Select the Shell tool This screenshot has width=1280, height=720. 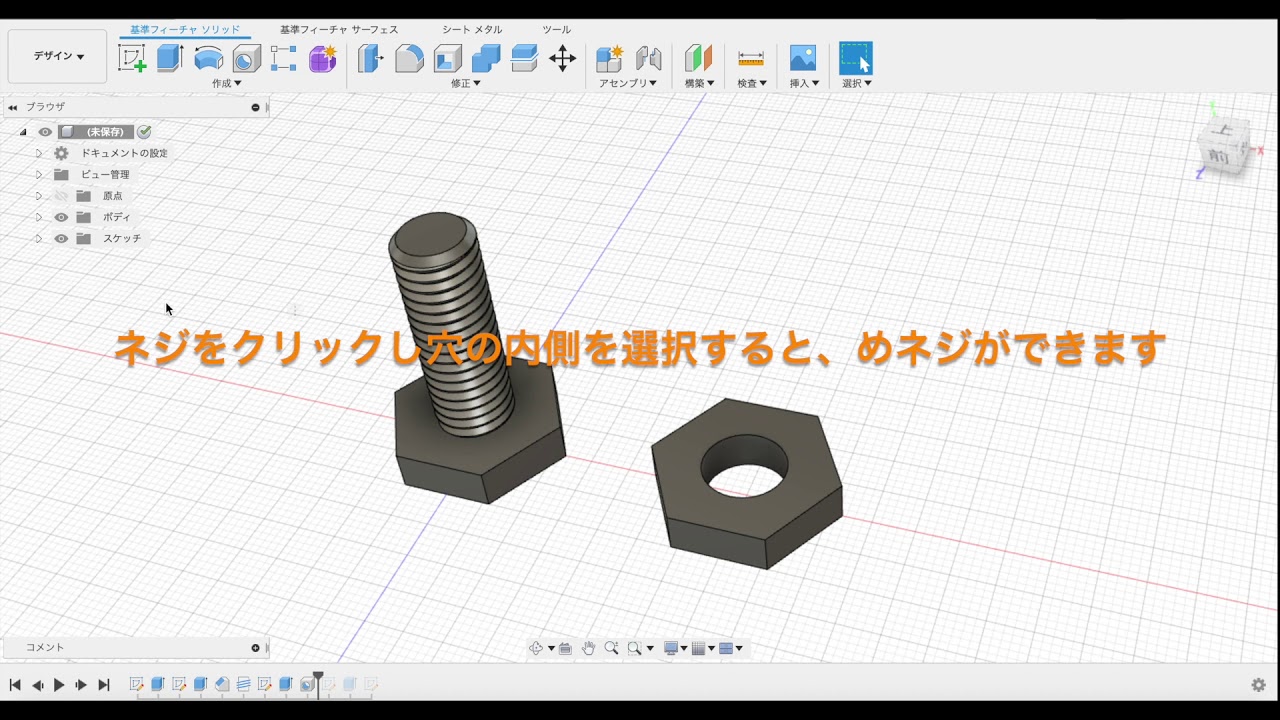447,58
